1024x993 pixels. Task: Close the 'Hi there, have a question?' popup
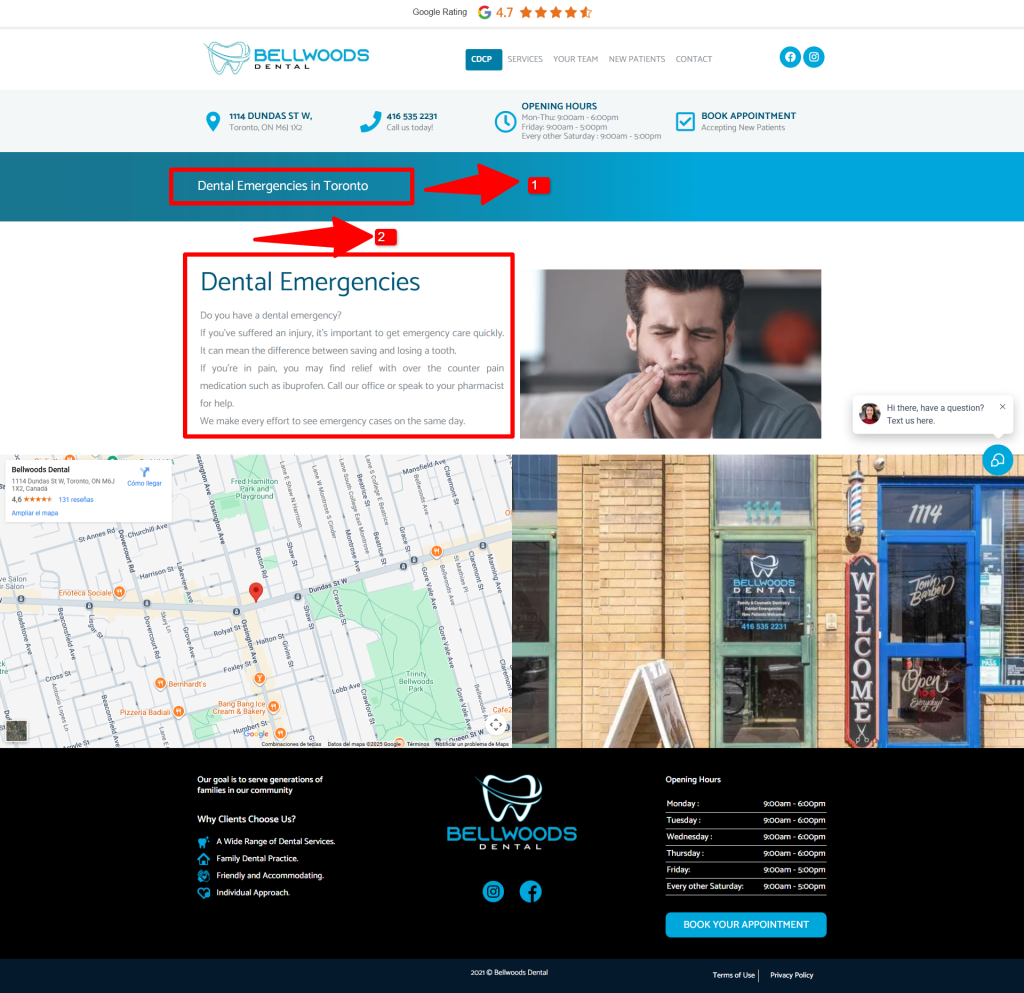coord(1003,407)
